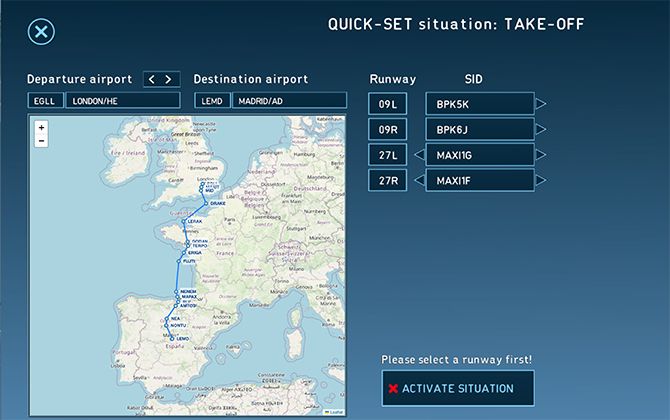
Task: Zoom in on the route map
Action: pyautogui.click(x=41, y=127)
